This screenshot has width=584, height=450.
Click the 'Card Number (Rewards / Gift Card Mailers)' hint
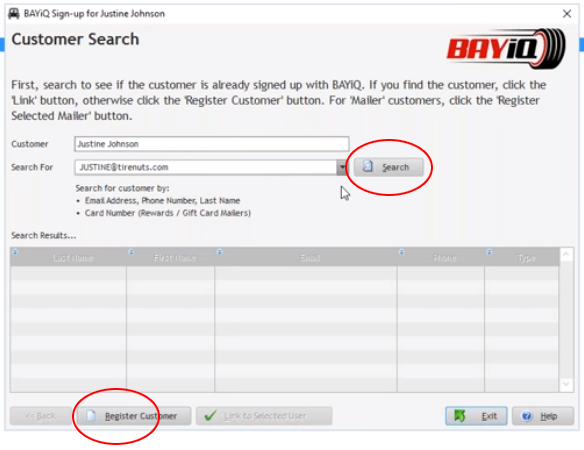[x=168, y=213]
